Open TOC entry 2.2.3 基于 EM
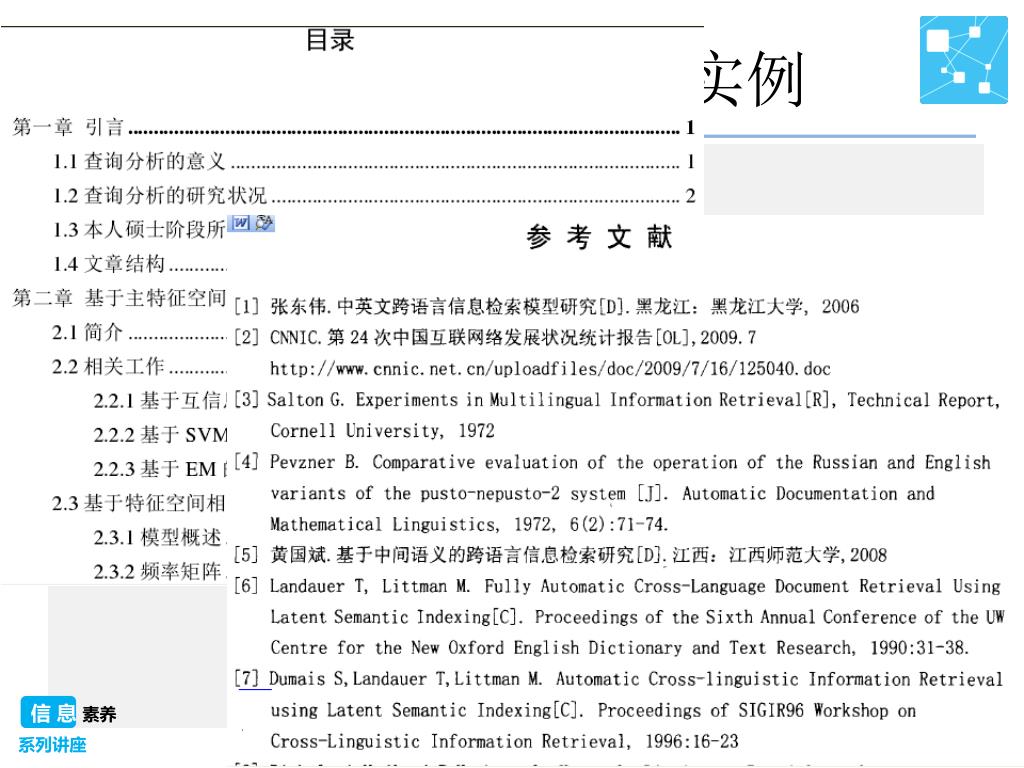 (x=160, y=469)
